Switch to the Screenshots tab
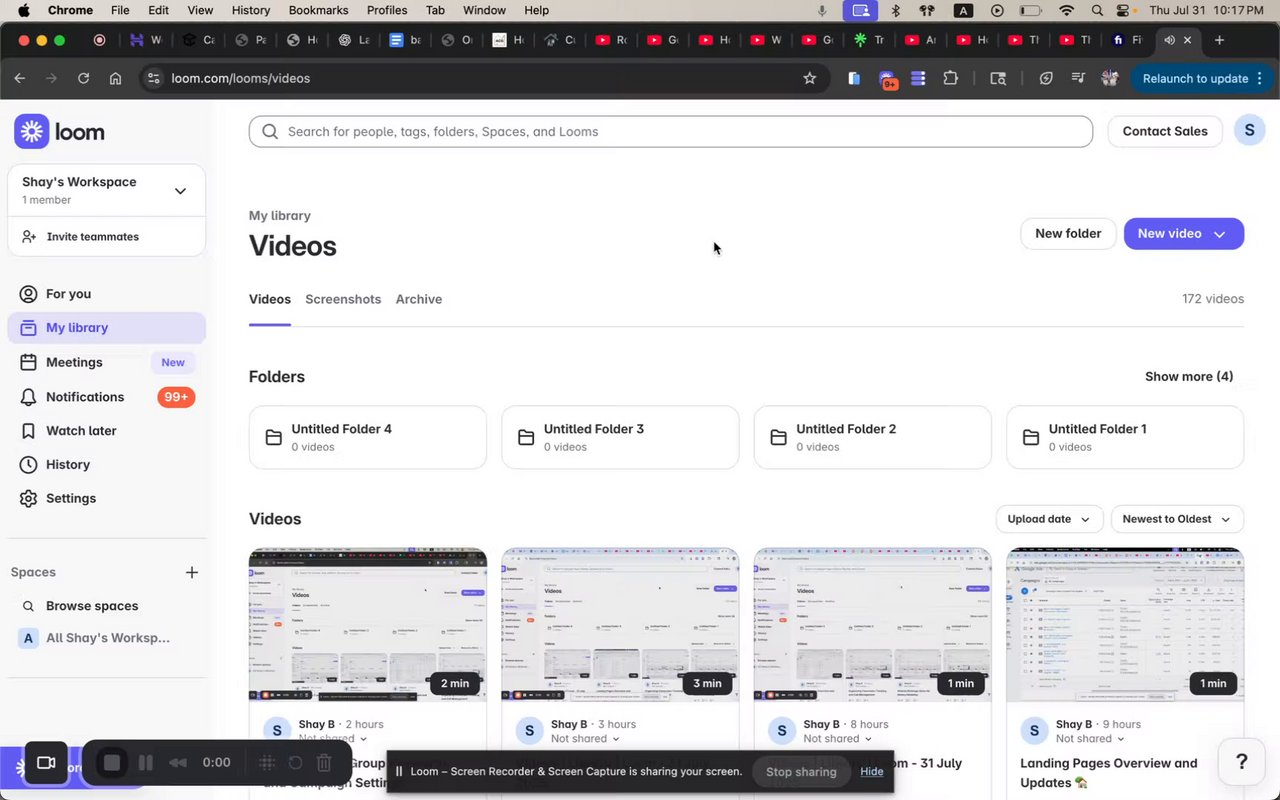This screenshot has height=800, width=1280. (343, 299)
